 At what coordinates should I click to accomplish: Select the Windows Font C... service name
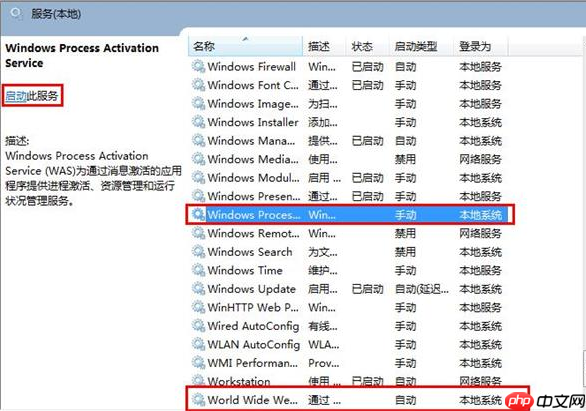[253, 85]
